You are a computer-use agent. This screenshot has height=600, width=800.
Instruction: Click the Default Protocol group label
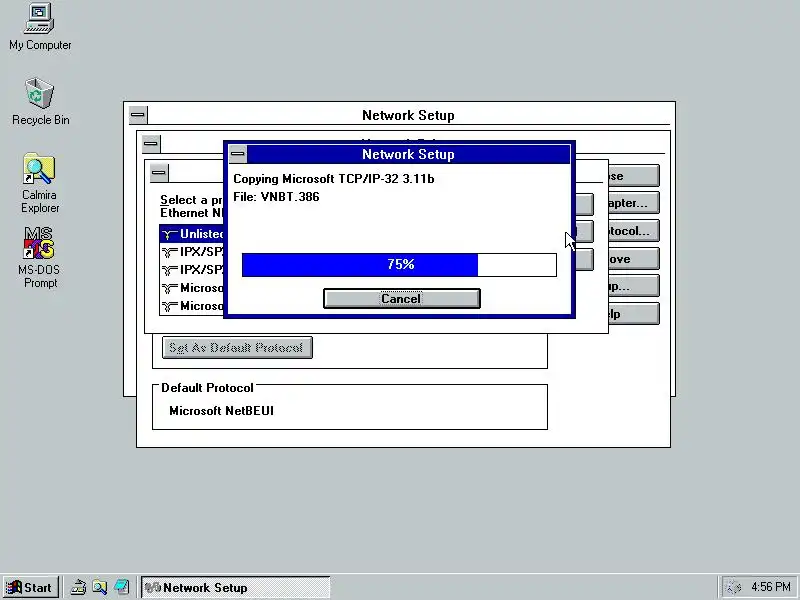pyautogui.click(x=207, y=388)
